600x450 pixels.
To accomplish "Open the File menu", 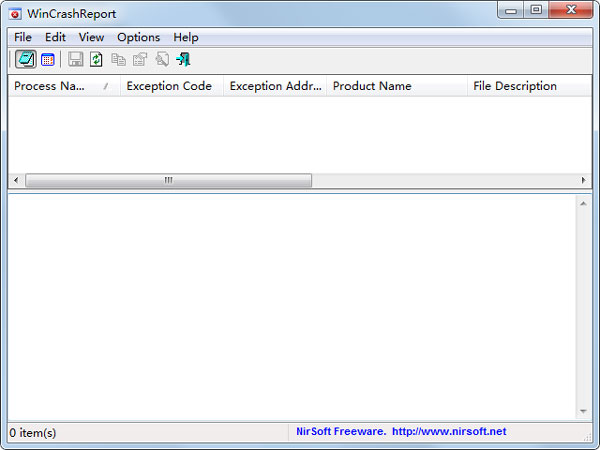I will click(23, 37).
